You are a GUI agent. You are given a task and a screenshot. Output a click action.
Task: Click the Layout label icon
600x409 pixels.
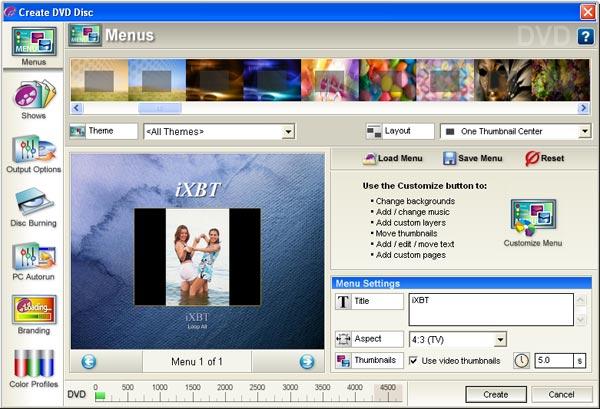pyautogui.click(x=374, y=131)
